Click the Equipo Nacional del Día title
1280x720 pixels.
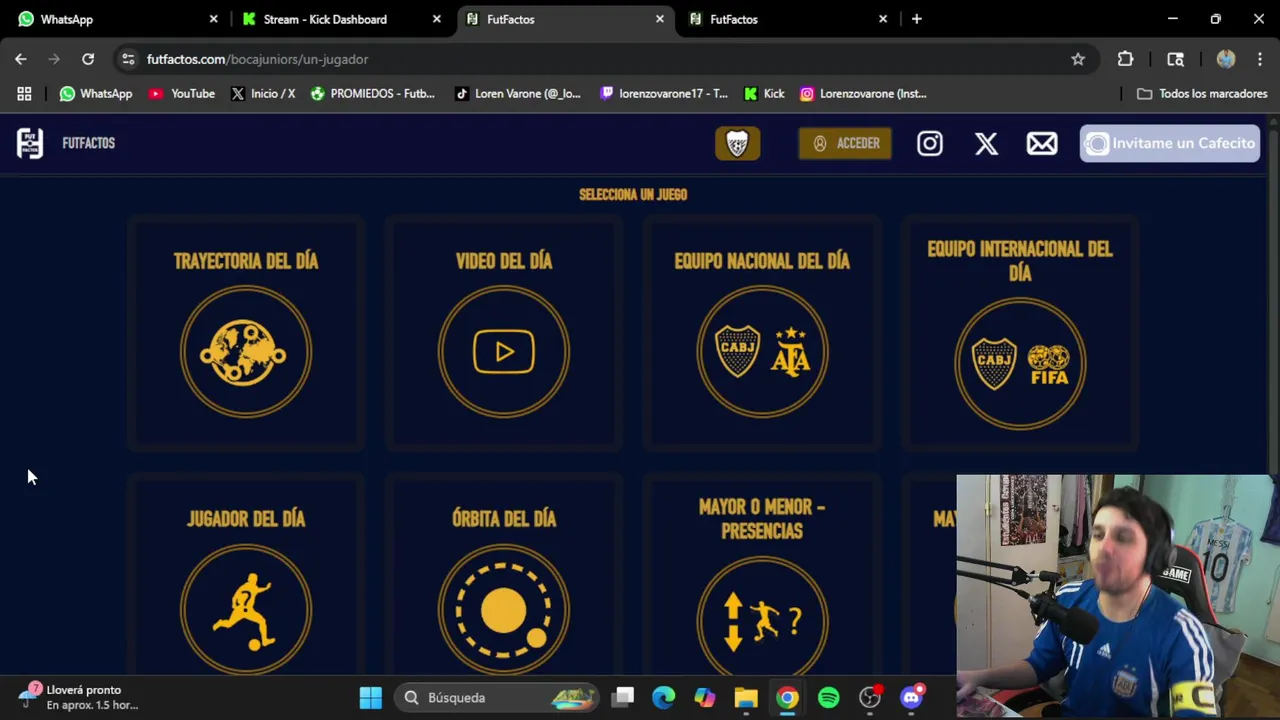[762, 261]
